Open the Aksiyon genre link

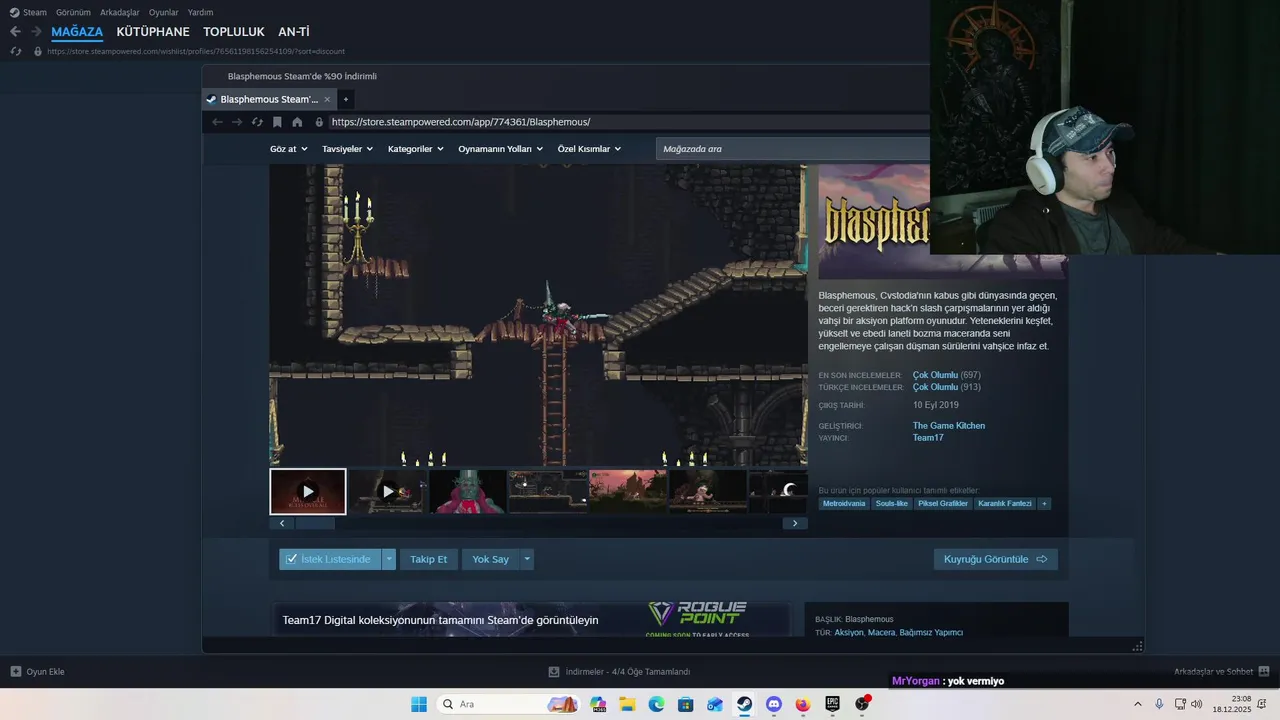click(x=849, y=633)
